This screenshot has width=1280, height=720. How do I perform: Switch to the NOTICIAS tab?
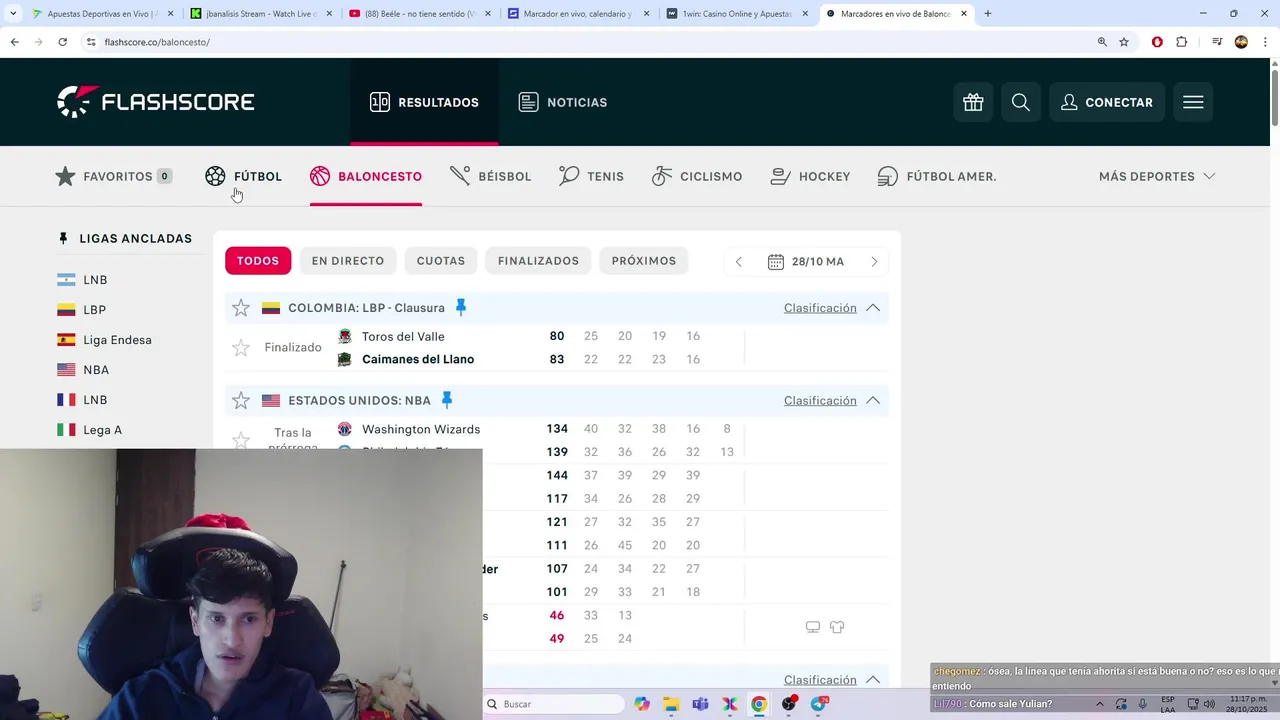tap(562, 102)
